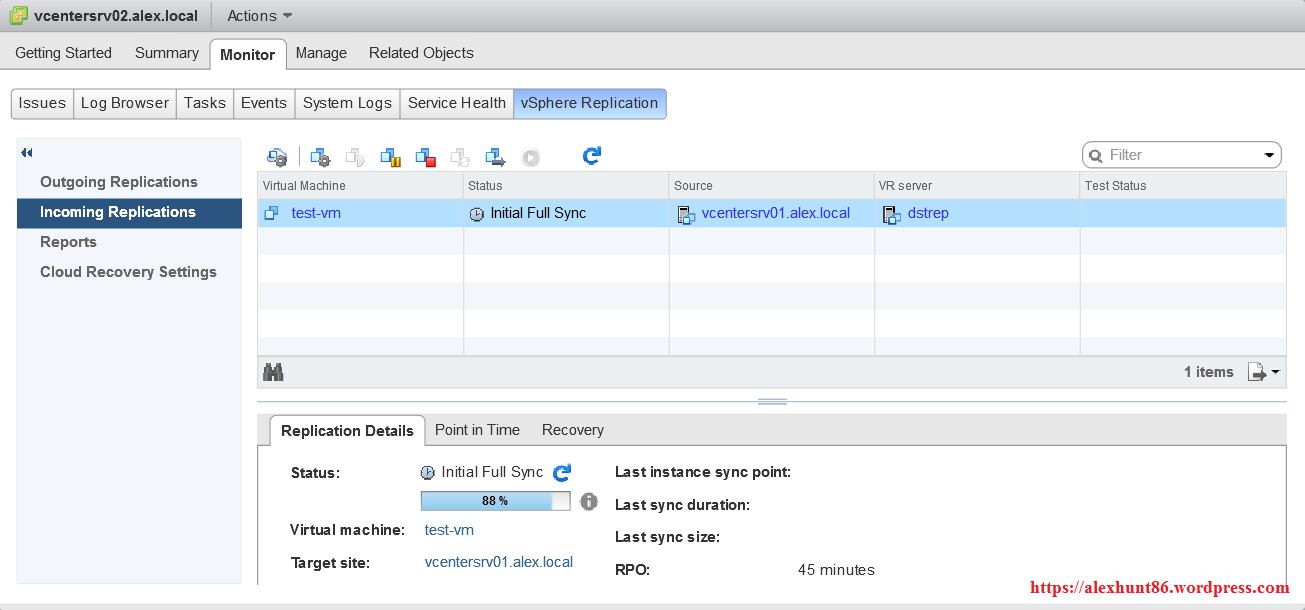Viewport: 1305px width, 610px height.
Task: Click the stop replication toolbar icon
Action: coord(426,157)
